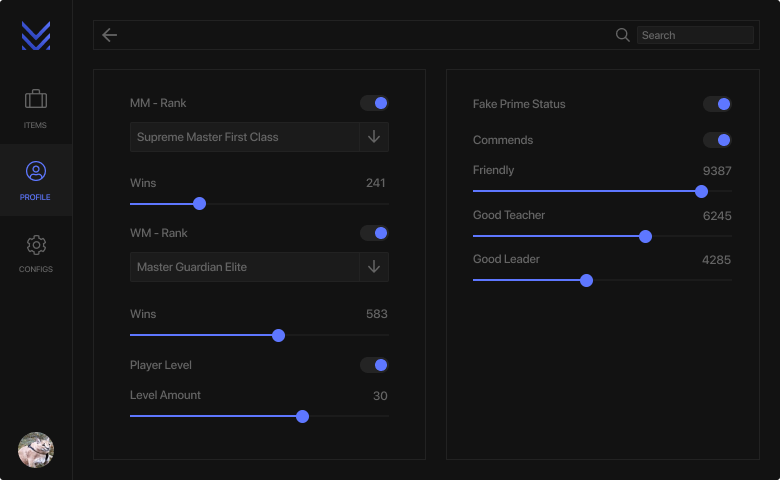Open the user avatar picture
Viewport: 780px width, 480px height.
point(36,450)
